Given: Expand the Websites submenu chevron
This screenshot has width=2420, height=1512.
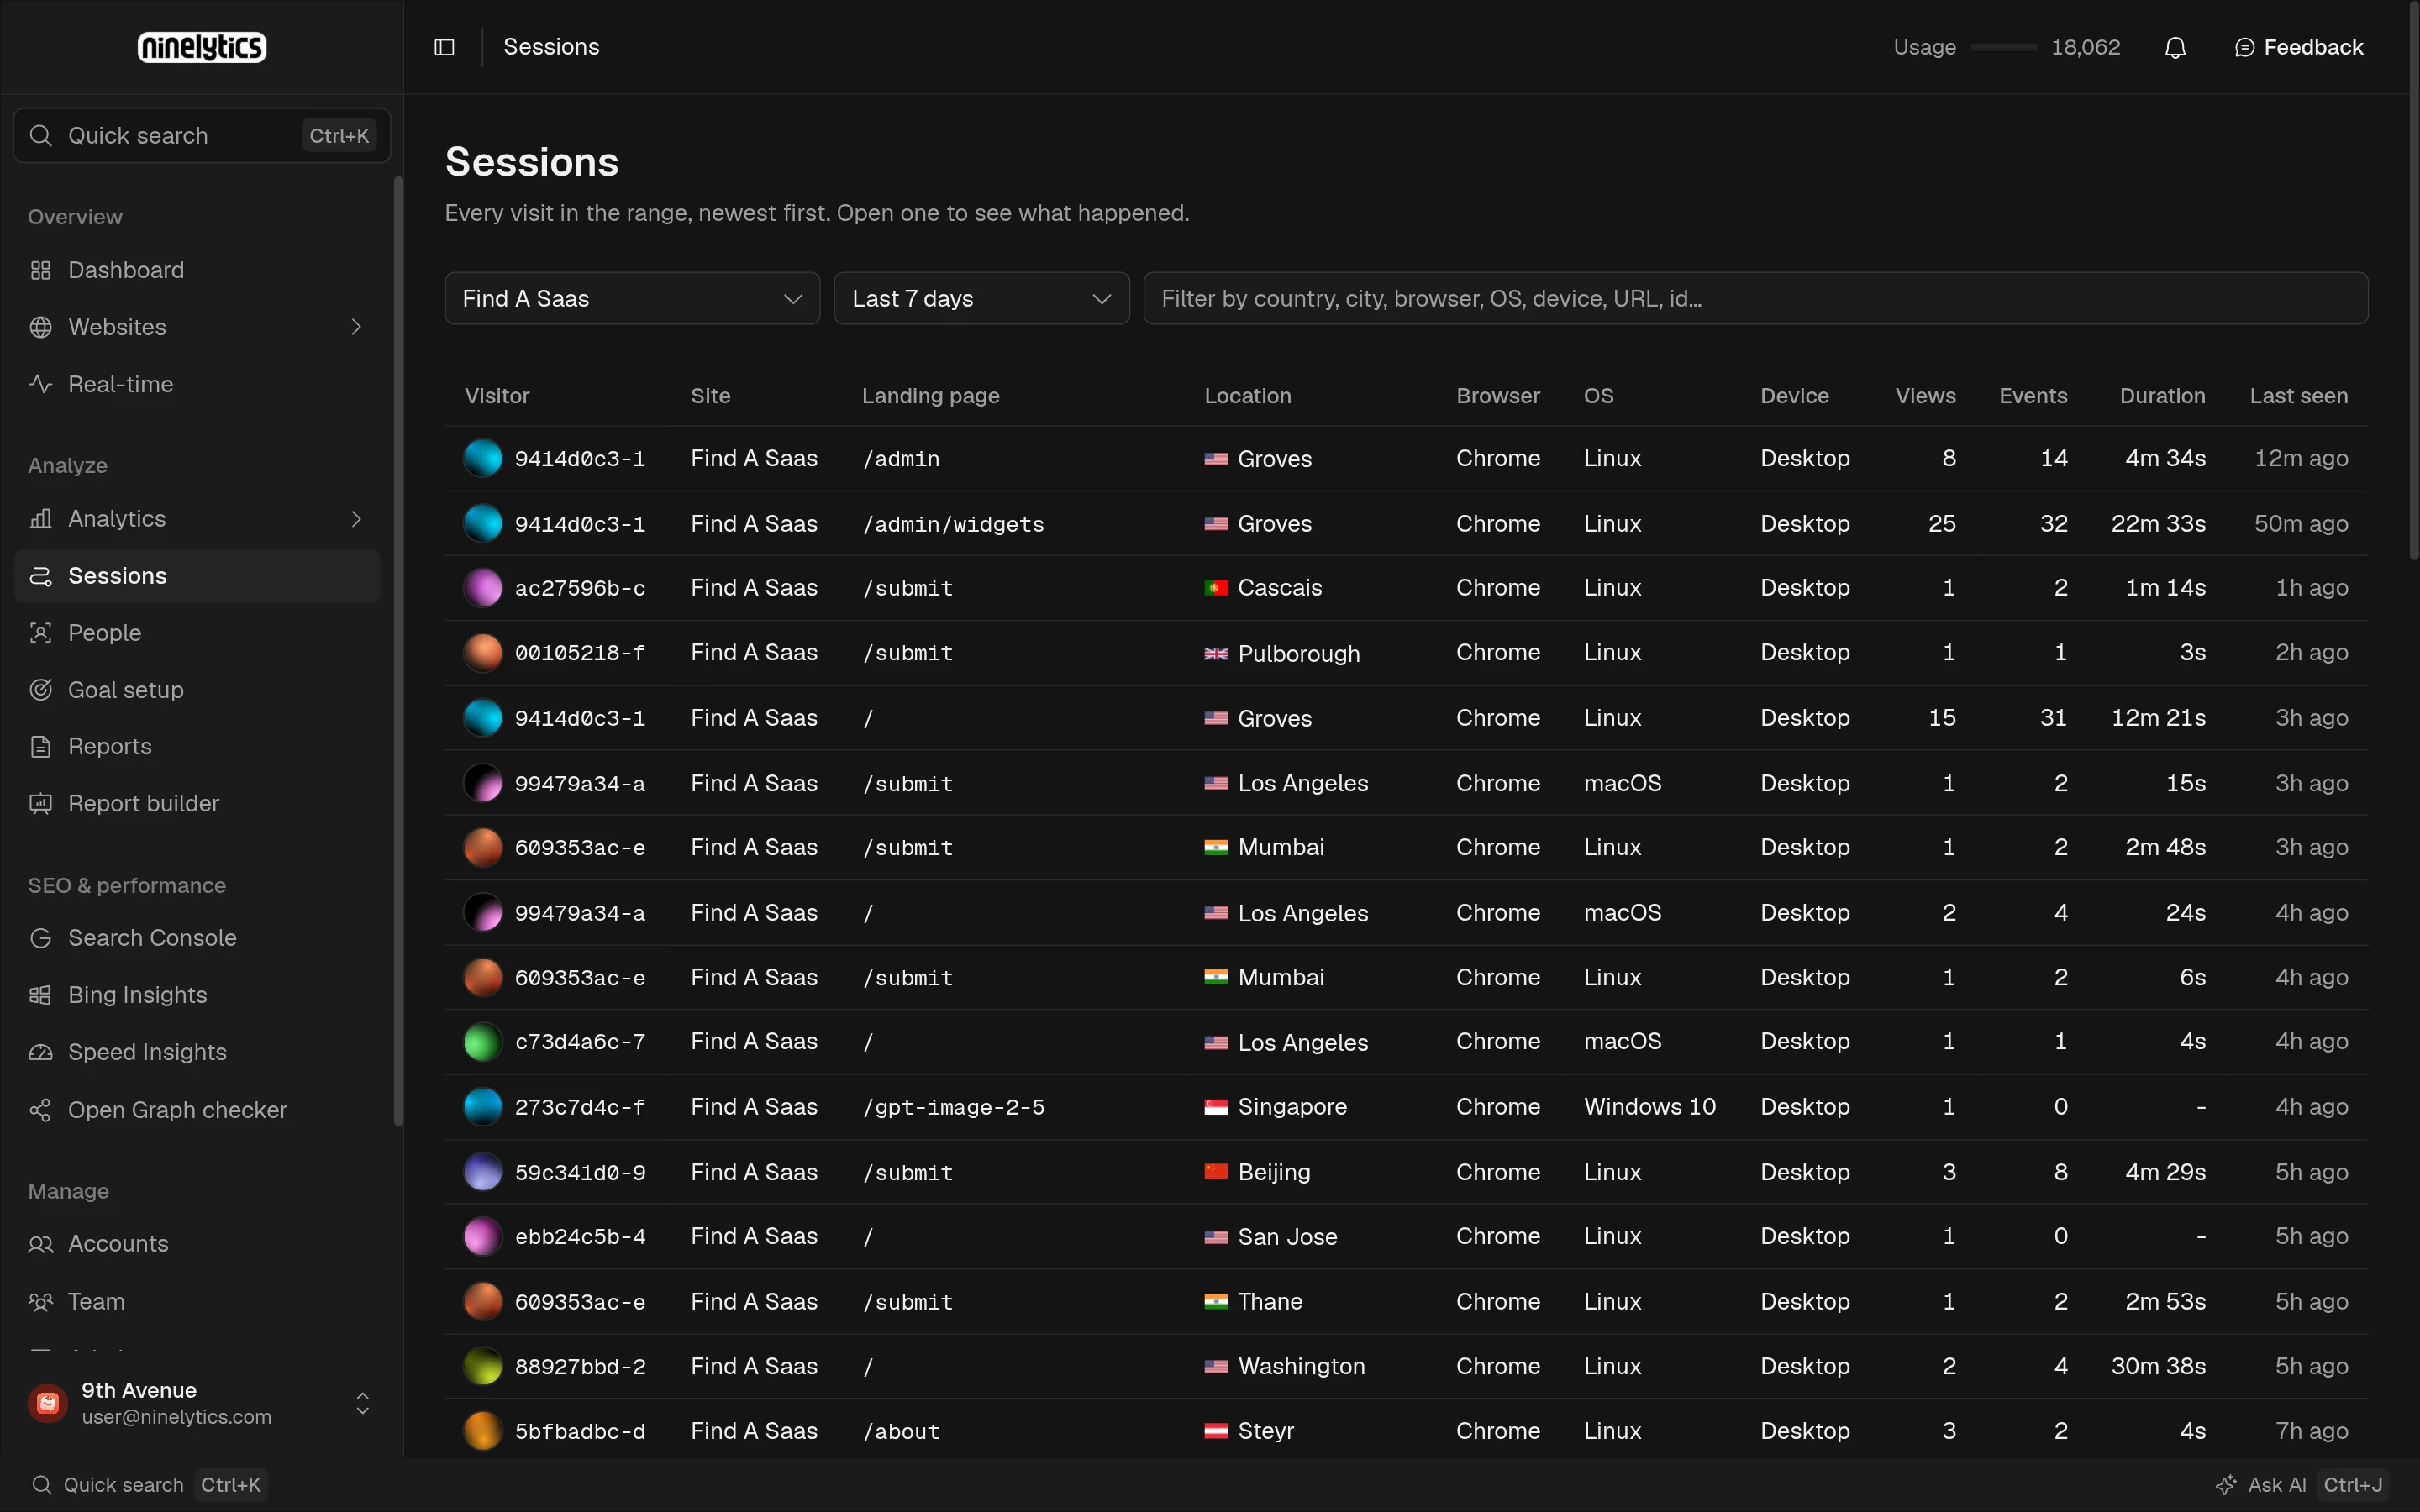Looking at the screenshot, I should 356,327.
